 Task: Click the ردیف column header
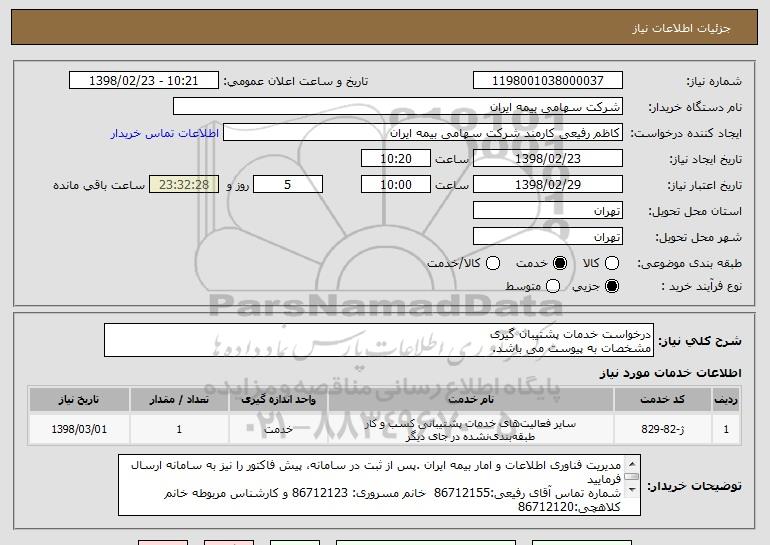726,400
